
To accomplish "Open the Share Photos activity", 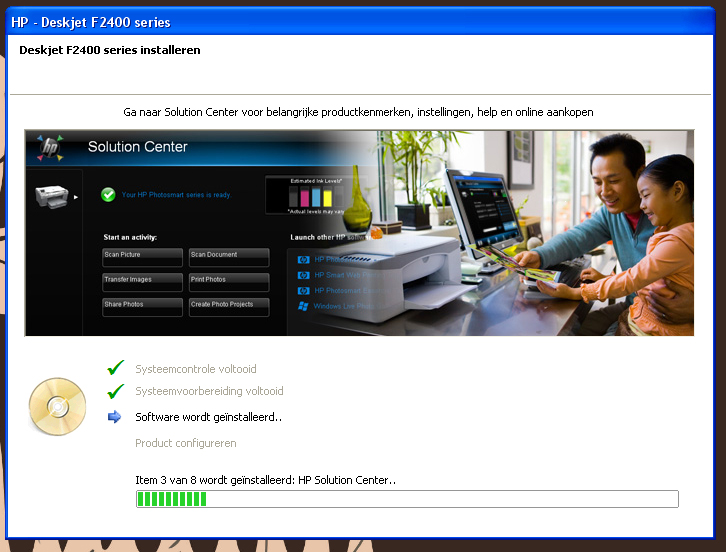I will (x=142, y=305).
